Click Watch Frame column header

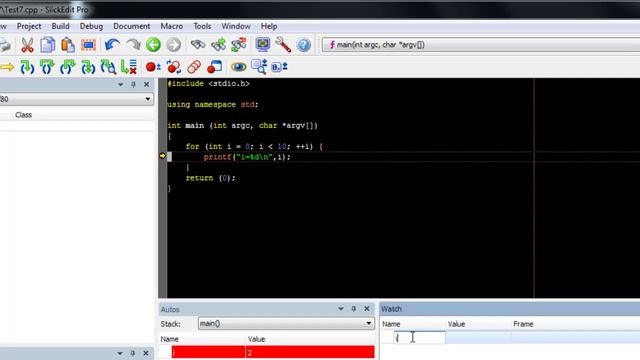pyautogui.click(x=523, y=324)
